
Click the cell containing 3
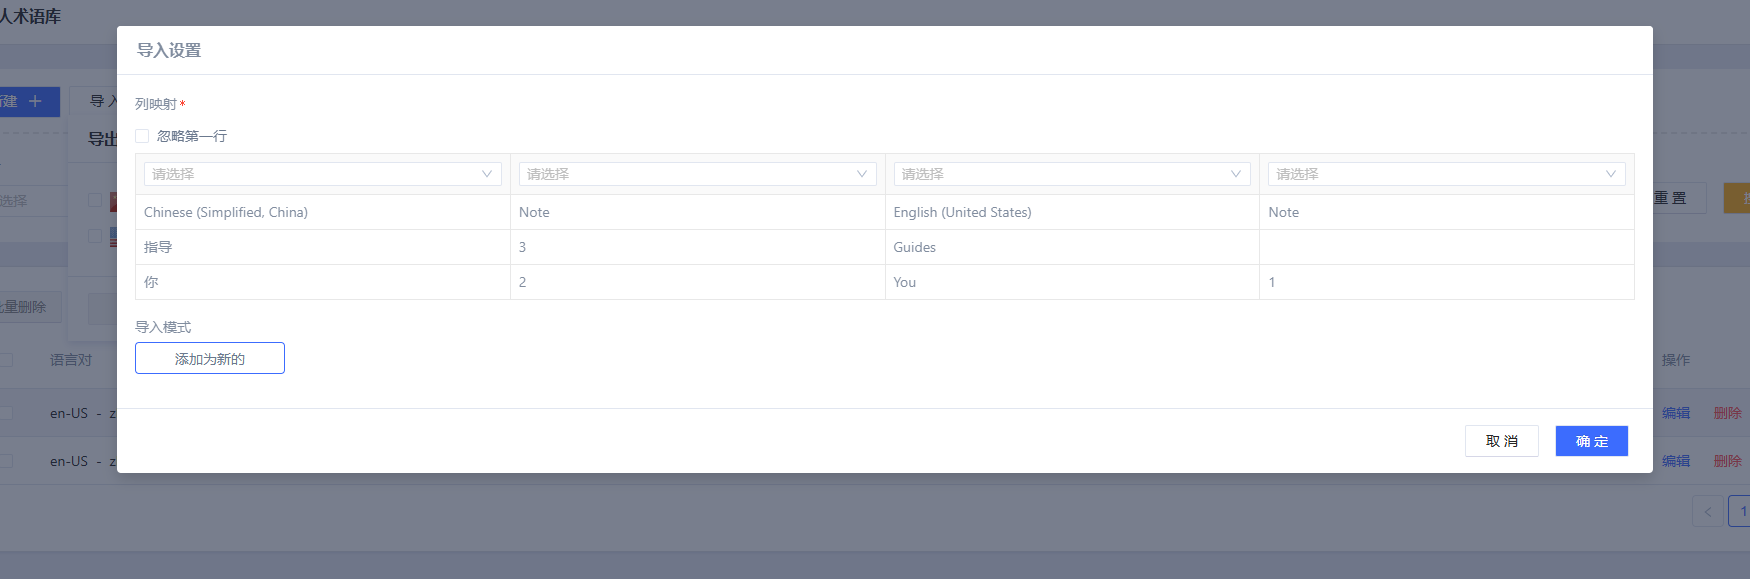click(697, 247)
